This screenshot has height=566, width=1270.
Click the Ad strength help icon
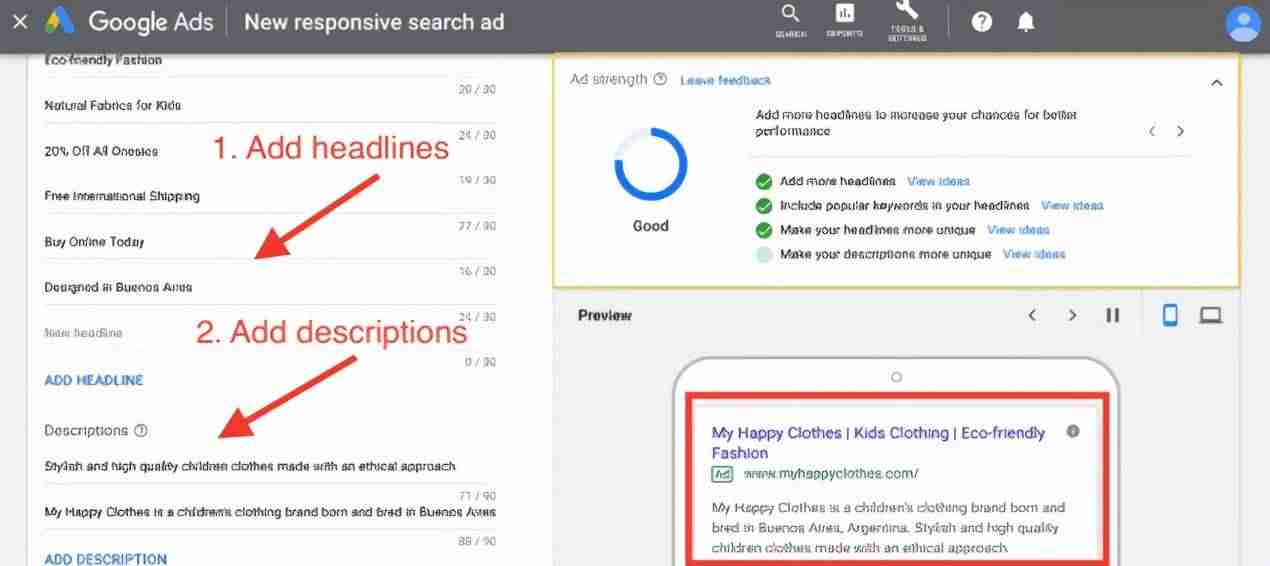click(x=660, y=79)
